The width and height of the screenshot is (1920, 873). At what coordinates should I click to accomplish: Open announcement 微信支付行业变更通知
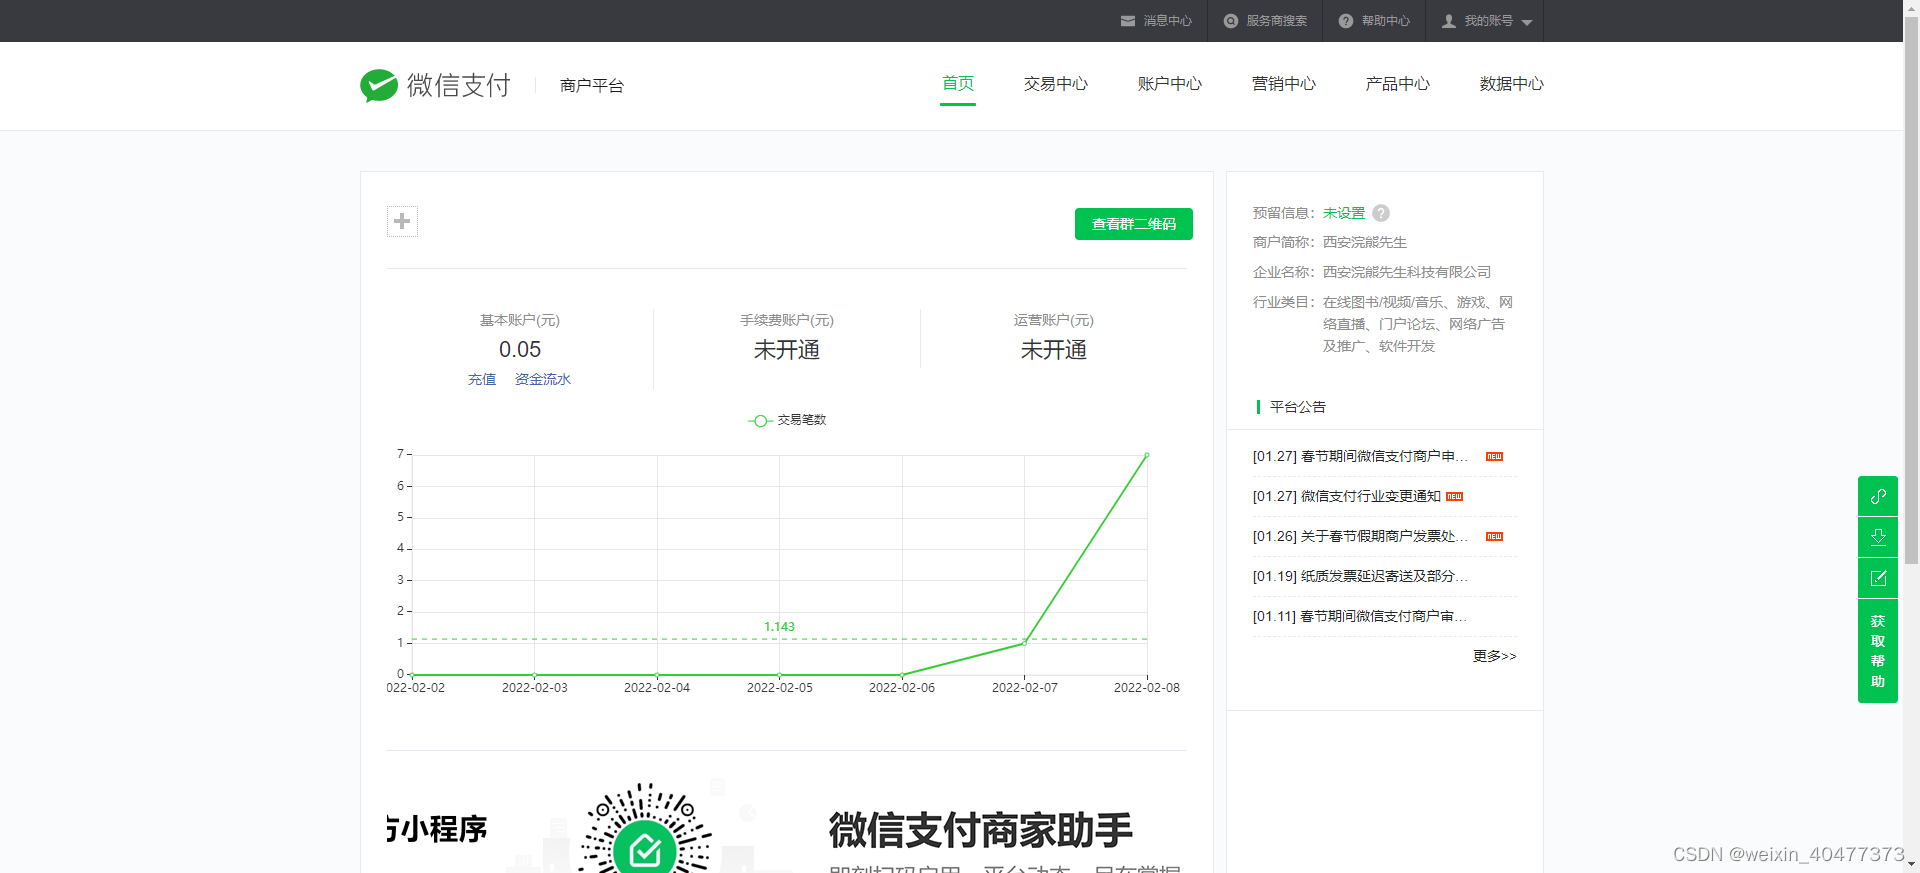coord(1347,496)
